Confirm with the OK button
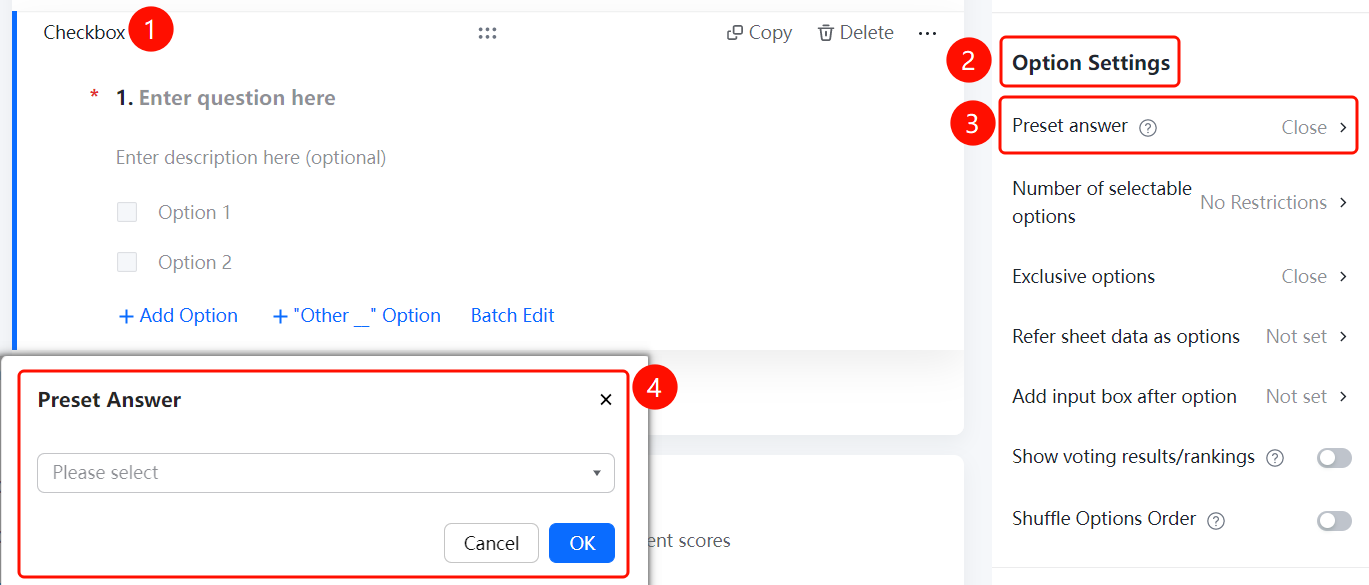 click(582, 543)
